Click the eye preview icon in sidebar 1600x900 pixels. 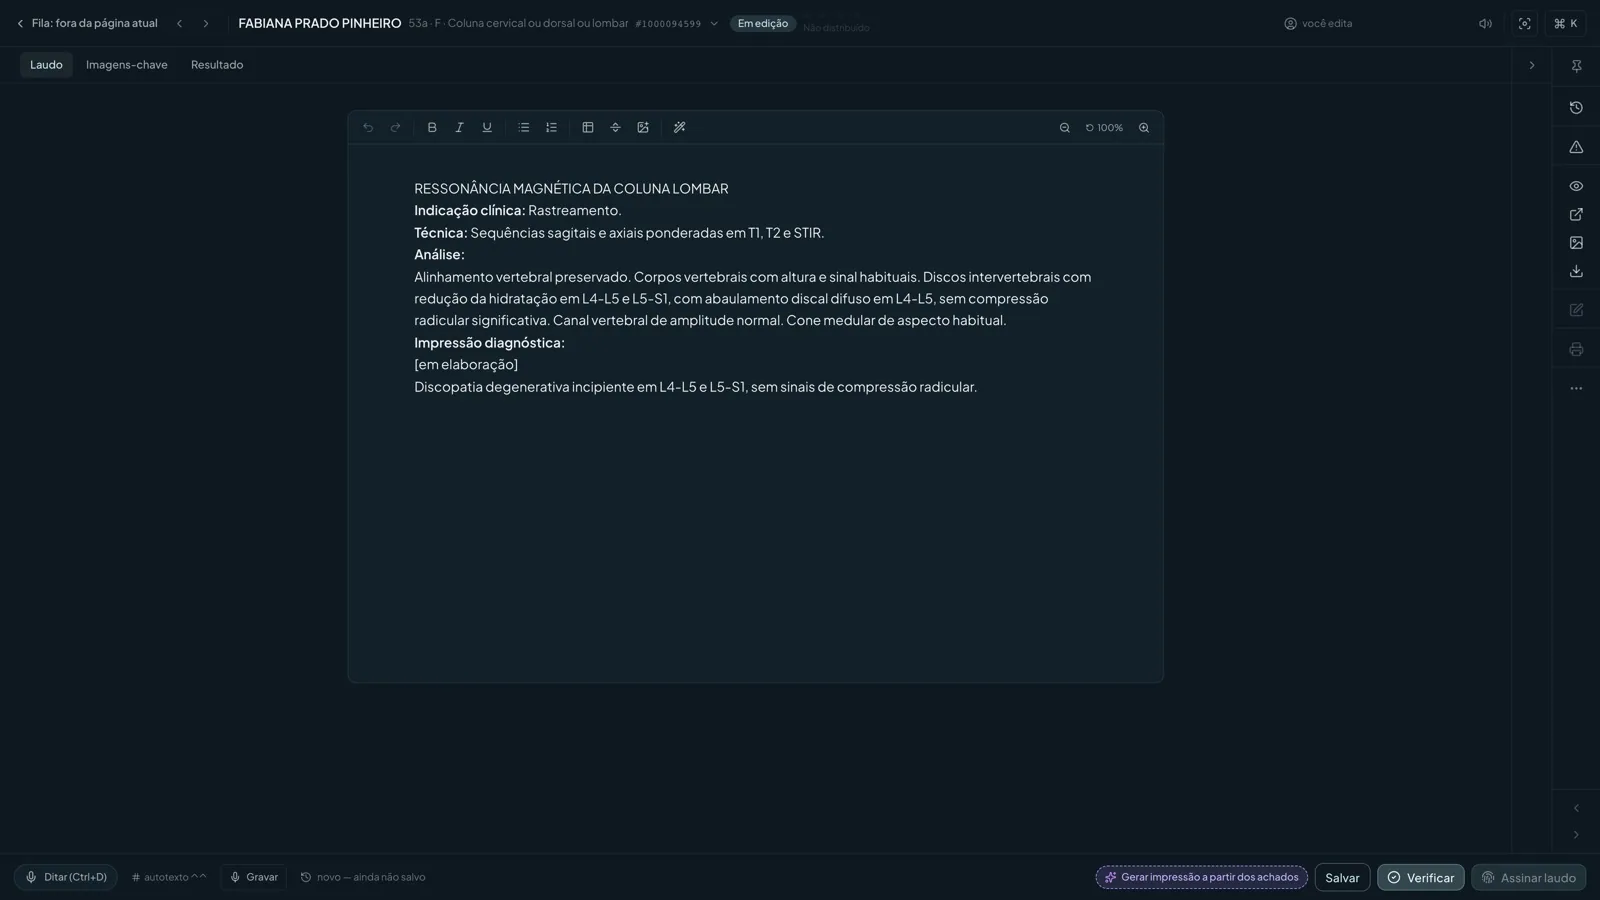coord(1576,187)
